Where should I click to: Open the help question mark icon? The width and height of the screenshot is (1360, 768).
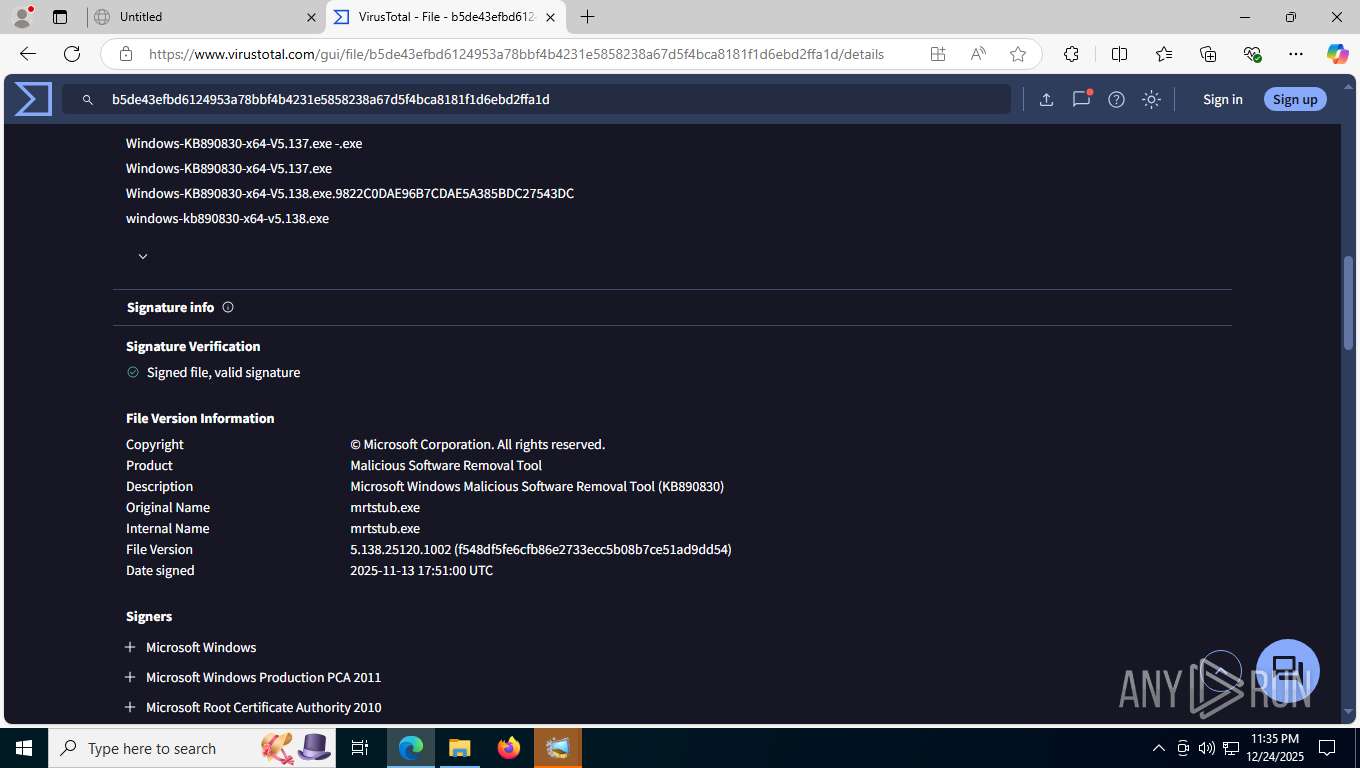click(x=1117, y=99)
